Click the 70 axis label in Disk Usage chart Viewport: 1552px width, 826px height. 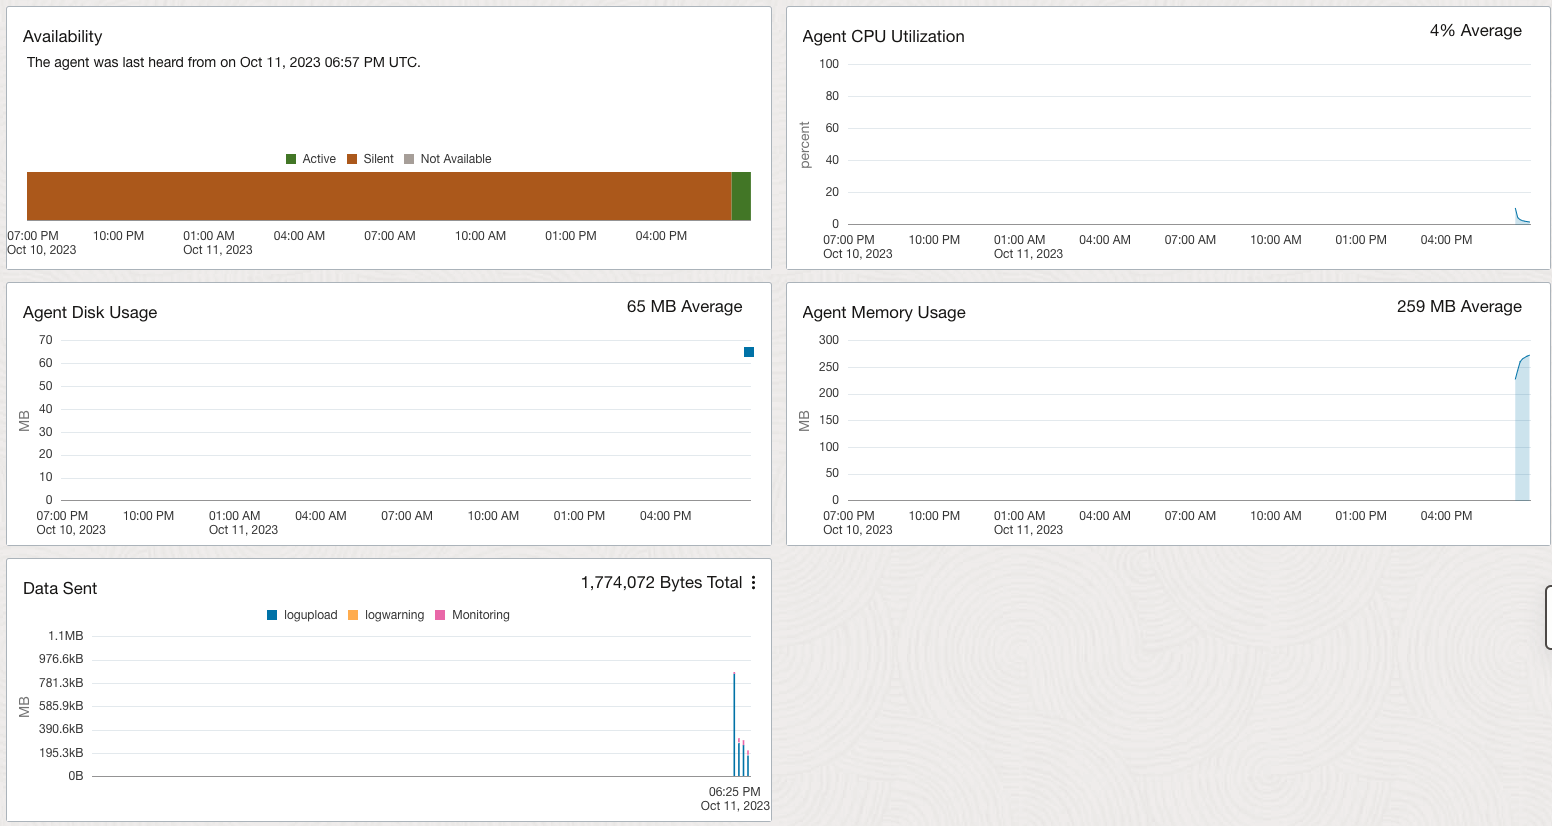tap(46, 340)
